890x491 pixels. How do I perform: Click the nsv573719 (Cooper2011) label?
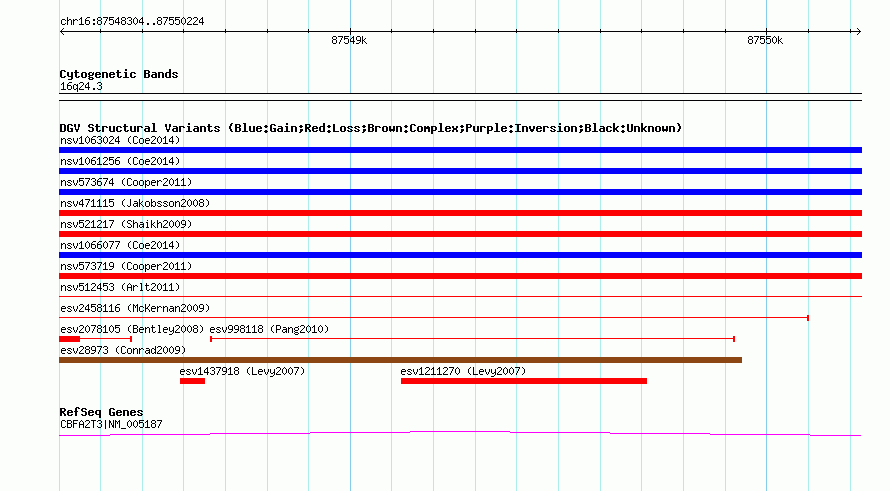[126, 266]
